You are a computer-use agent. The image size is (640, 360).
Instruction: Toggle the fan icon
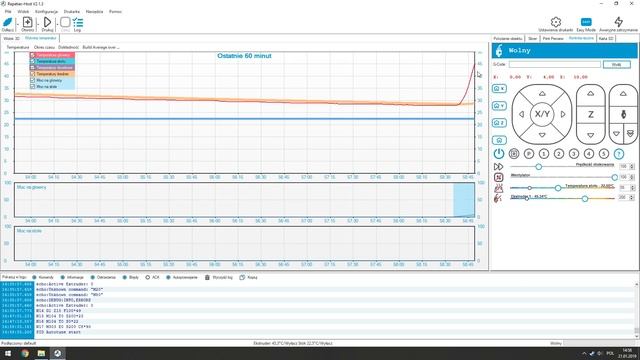click(498, 177)
